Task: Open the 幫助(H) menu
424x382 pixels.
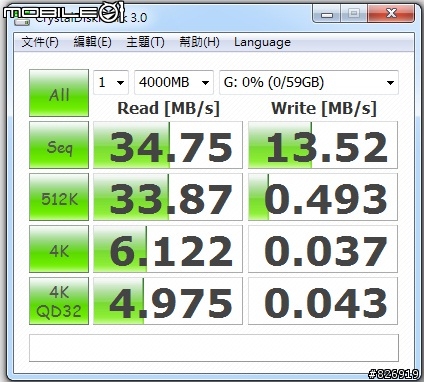Action: point(199,42)
